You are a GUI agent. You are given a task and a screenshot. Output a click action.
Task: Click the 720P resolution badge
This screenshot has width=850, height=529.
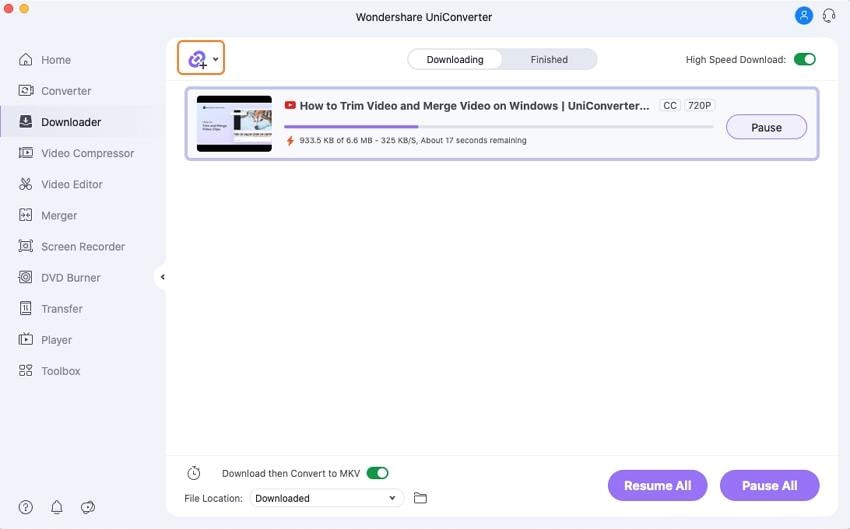click(x=699, y=105)
